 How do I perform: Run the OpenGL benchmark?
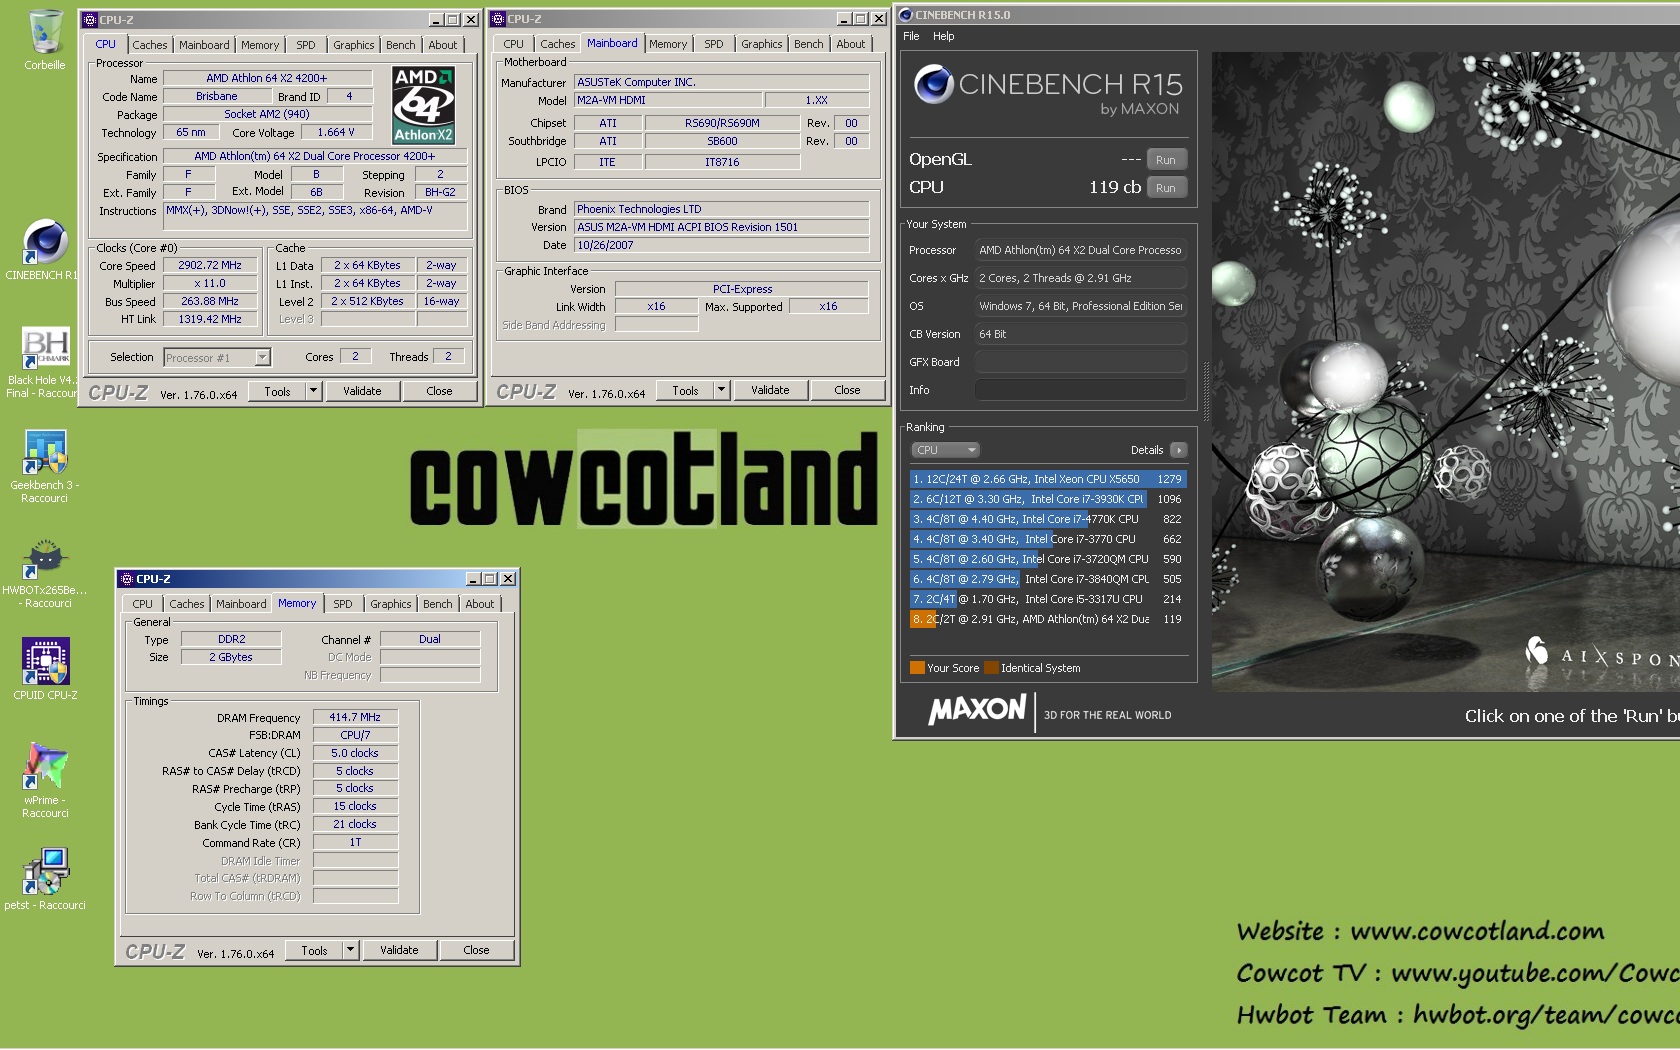click(1166, 160)
